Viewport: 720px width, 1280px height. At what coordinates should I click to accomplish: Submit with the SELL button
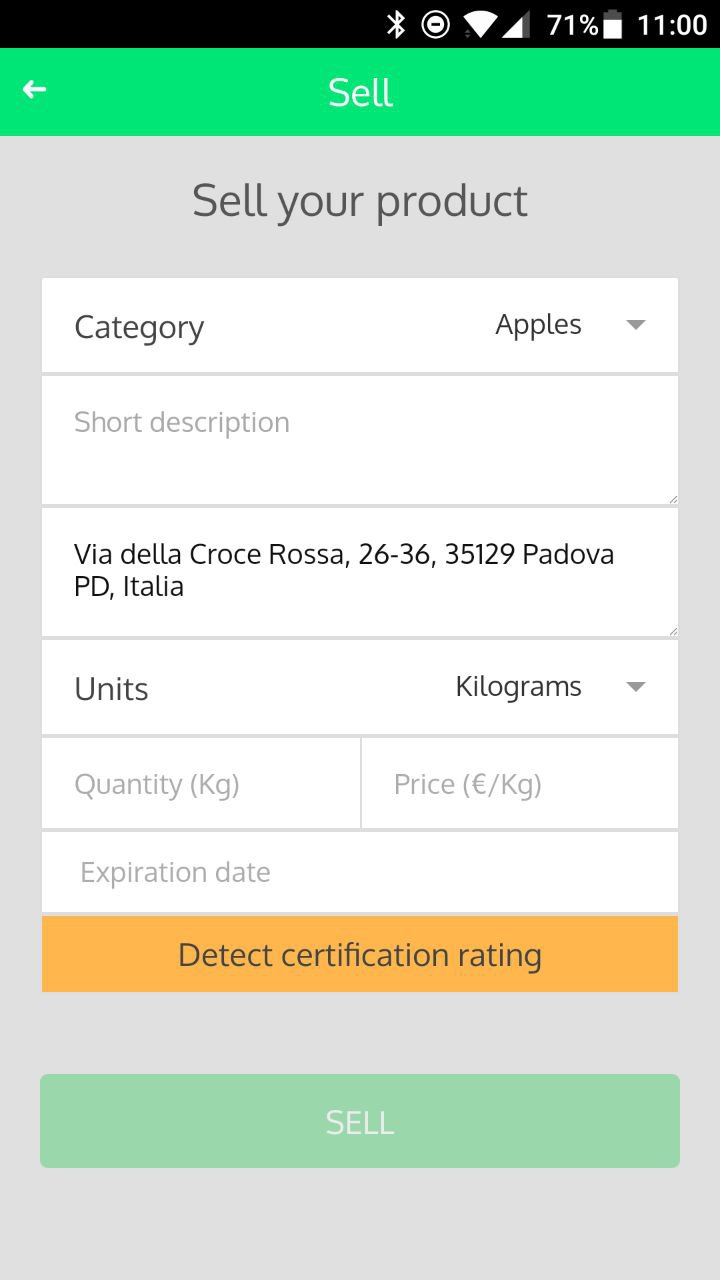[x=360, y=1121]
